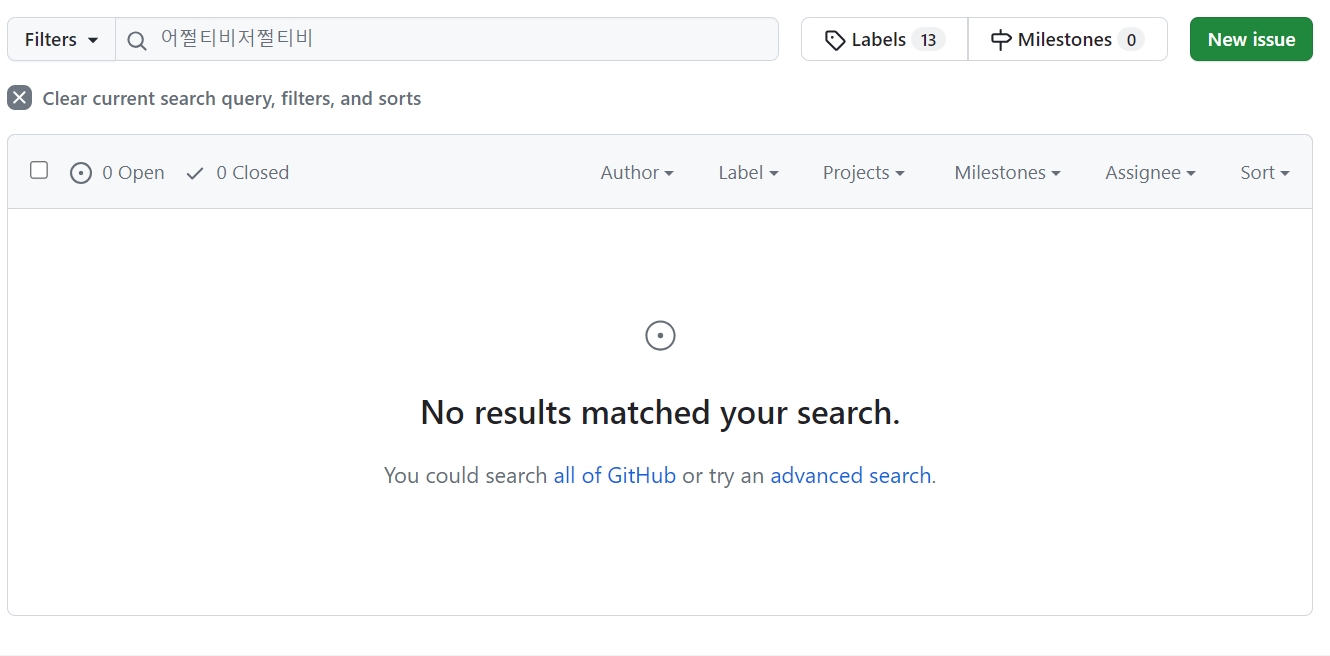The height and width of the screenshot is (656, 1330).
Task: Click the open issues circle icon
Action: 81,173
